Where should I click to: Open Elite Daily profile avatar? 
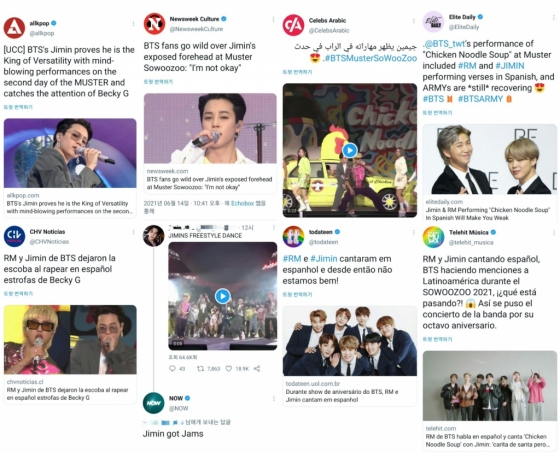(x=433, y=21)
